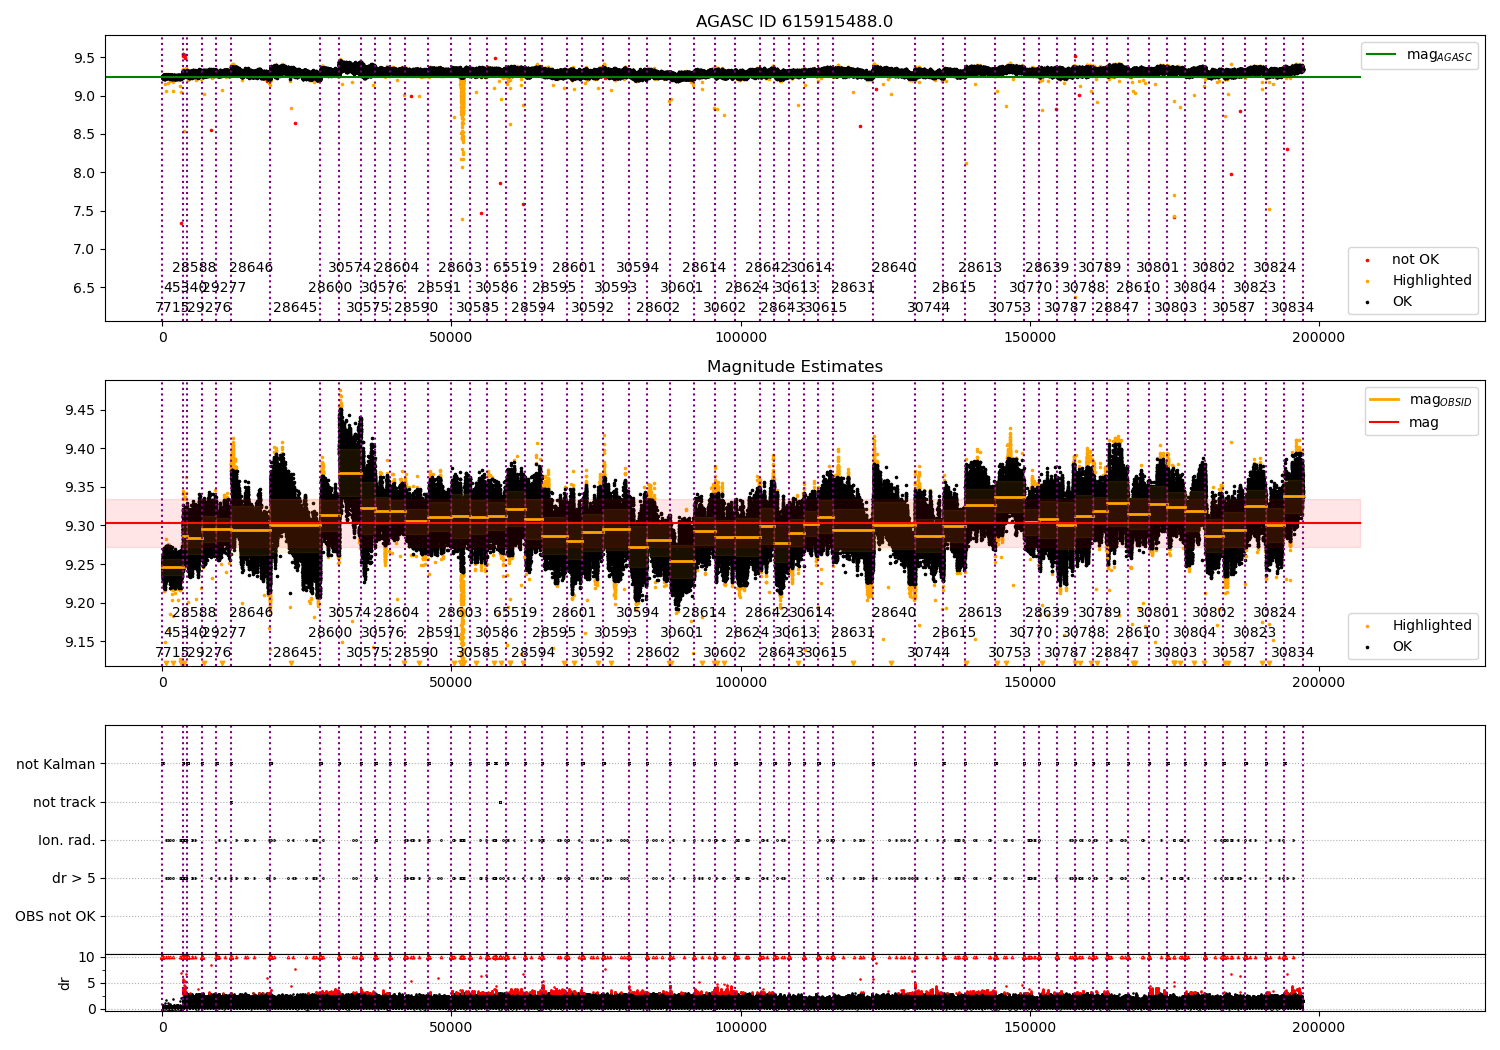Click the 'Magnitude Estimates' plot title
1500x1050 pixels.
click(794, 367)
